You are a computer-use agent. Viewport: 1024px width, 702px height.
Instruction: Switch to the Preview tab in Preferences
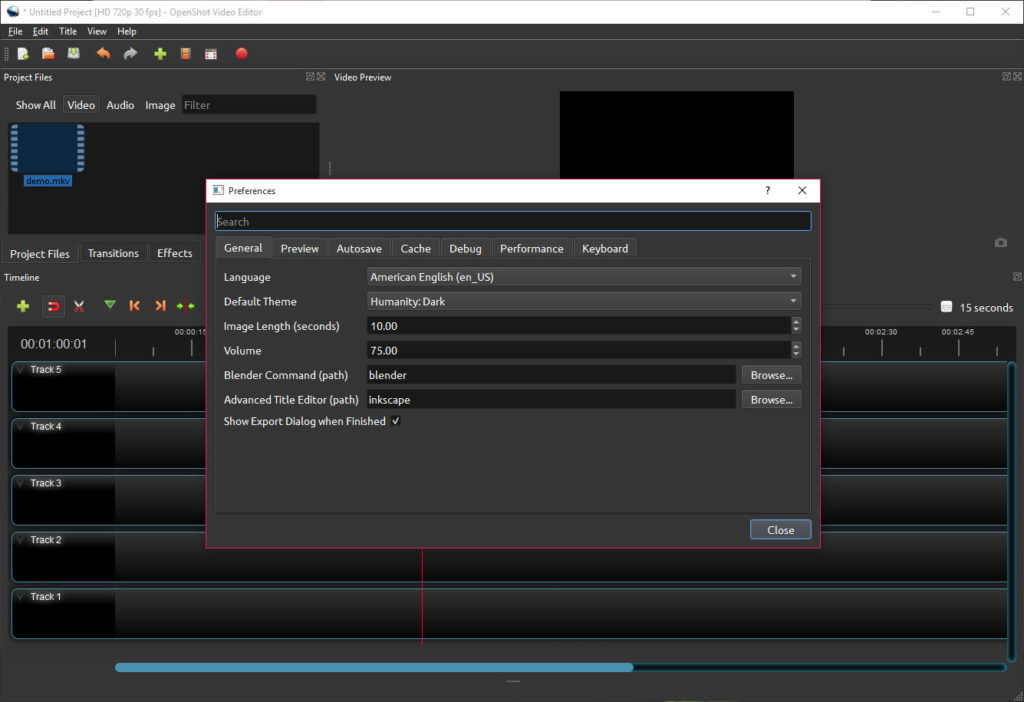point(300,249)
